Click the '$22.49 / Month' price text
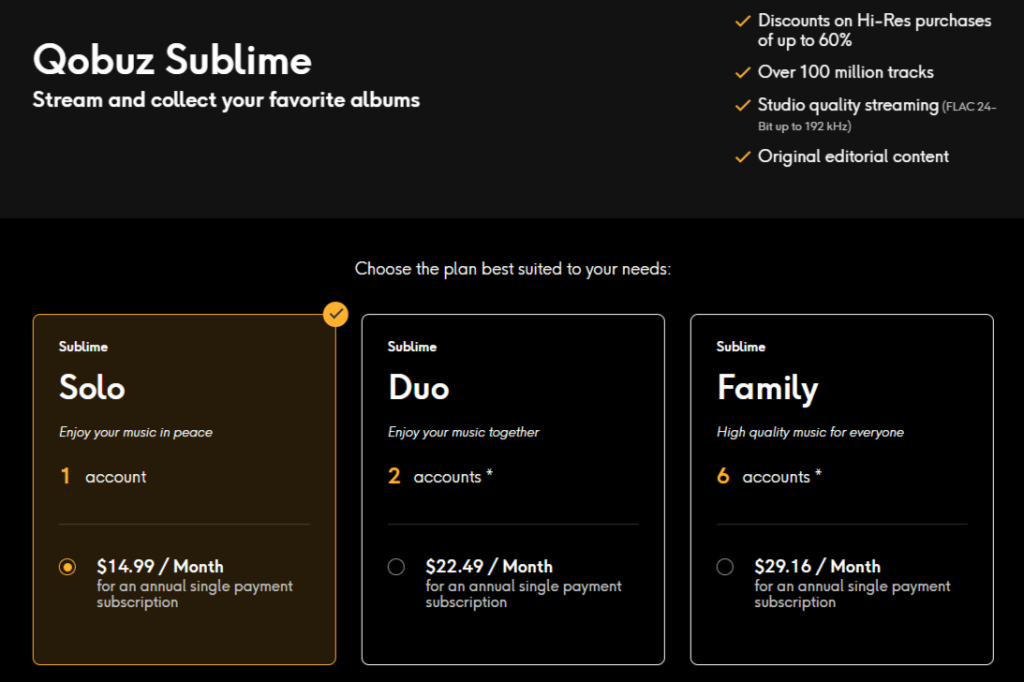This screenshot has height=682, width=1024. click(x=489, y=566)
